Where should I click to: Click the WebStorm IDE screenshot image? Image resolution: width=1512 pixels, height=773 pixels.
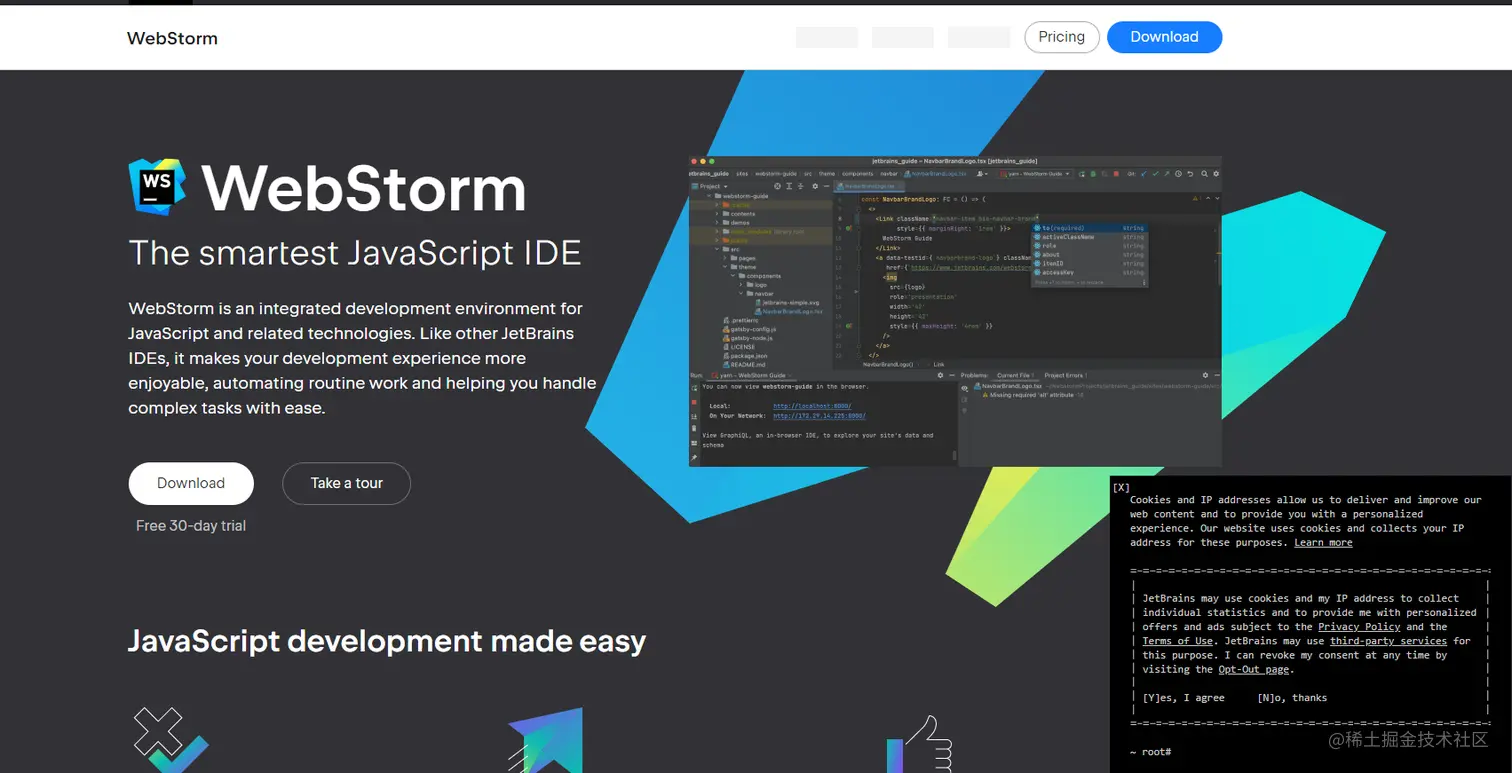pyautogui.click(x=955, y=311)
